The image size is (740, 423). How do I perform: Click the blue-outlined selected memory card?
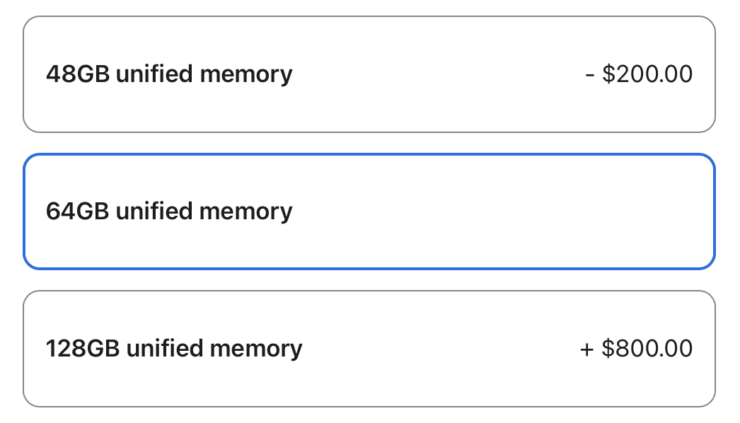(369, 211)
